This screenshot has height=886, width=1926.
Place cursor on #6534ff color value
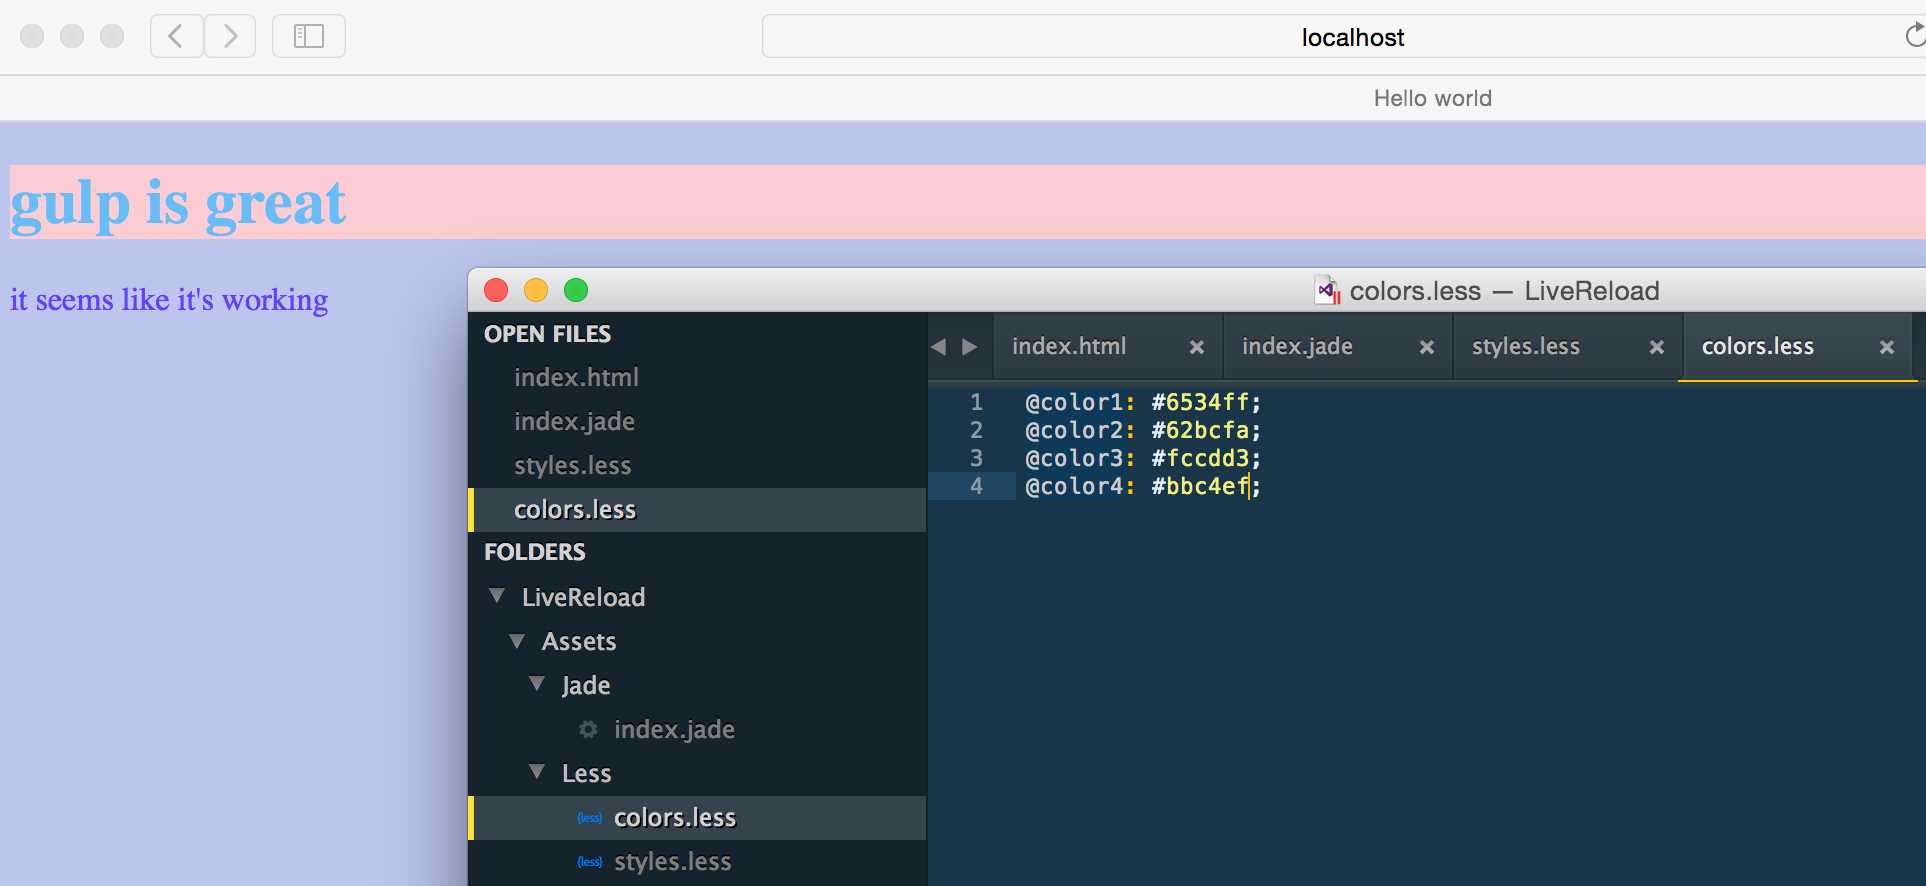pyautogui.click(x=1200, y=402)
